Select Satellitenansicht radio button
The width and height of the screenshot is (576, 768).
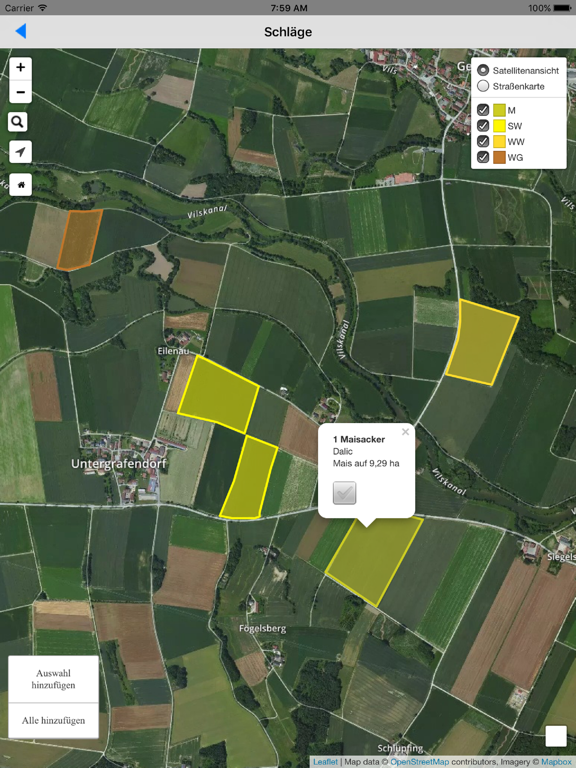(483, 70)
